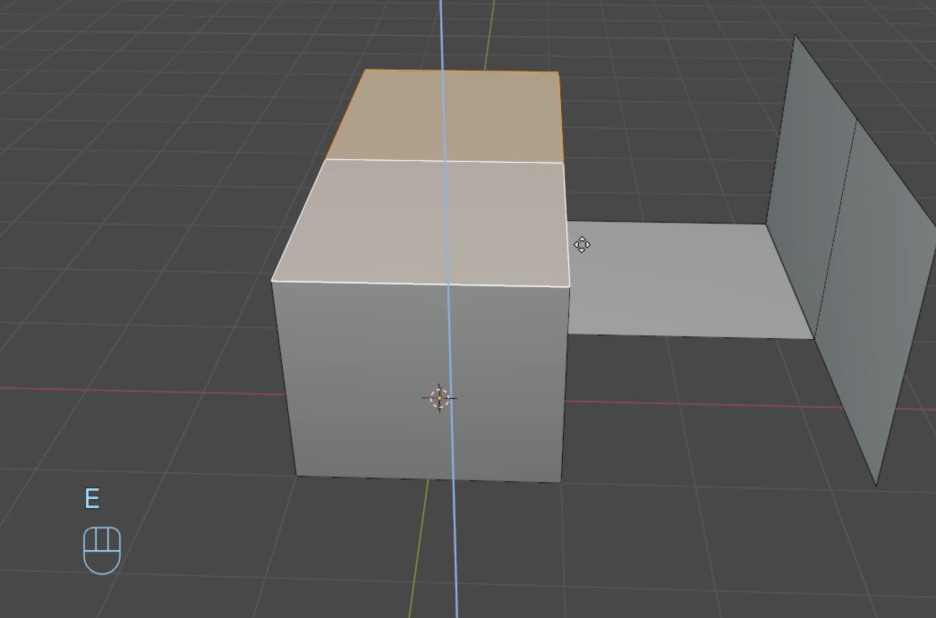Viewport: 936px width, 618px height.
Task: Select the white-outlined top face of cube
Action: click(x=421, y=223)
